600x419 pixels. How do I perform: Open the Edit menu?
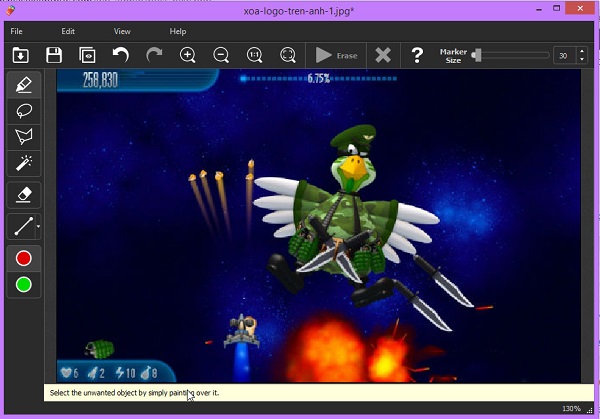tap(68, 31)
